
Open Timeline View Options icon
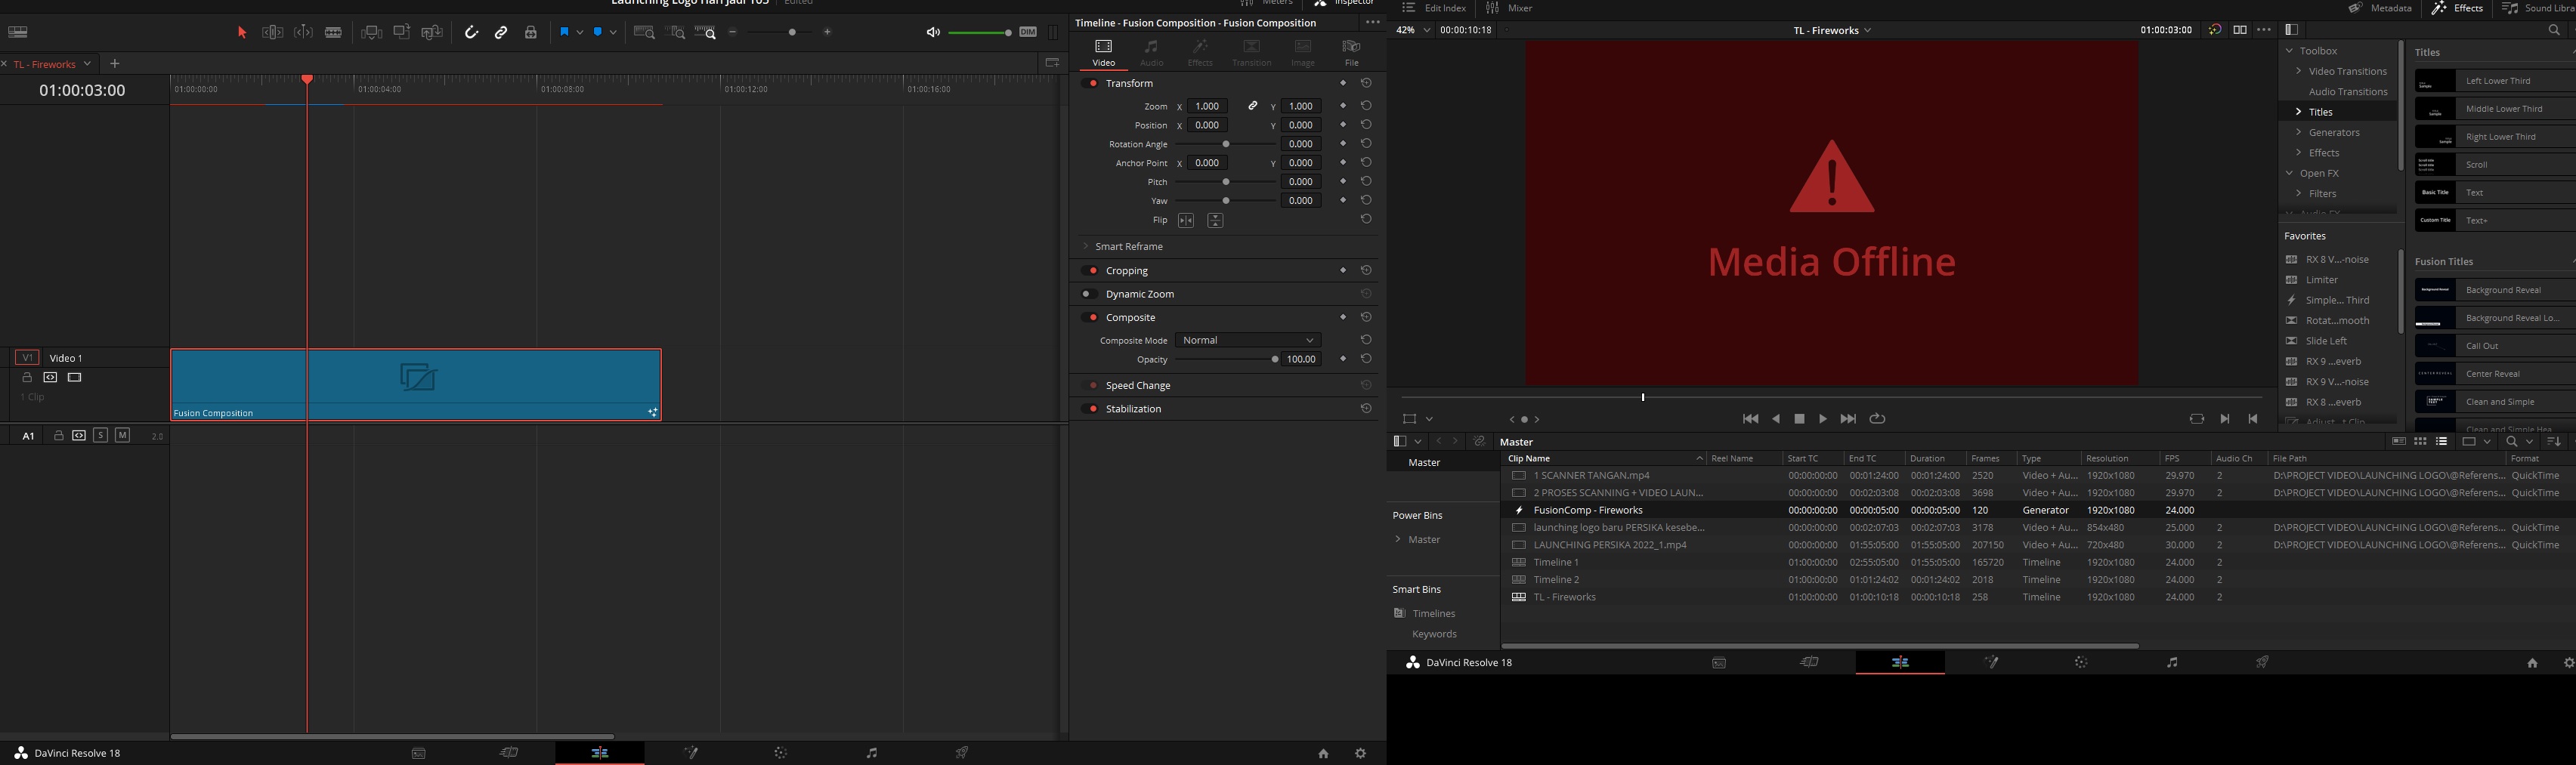coord(18,33)
